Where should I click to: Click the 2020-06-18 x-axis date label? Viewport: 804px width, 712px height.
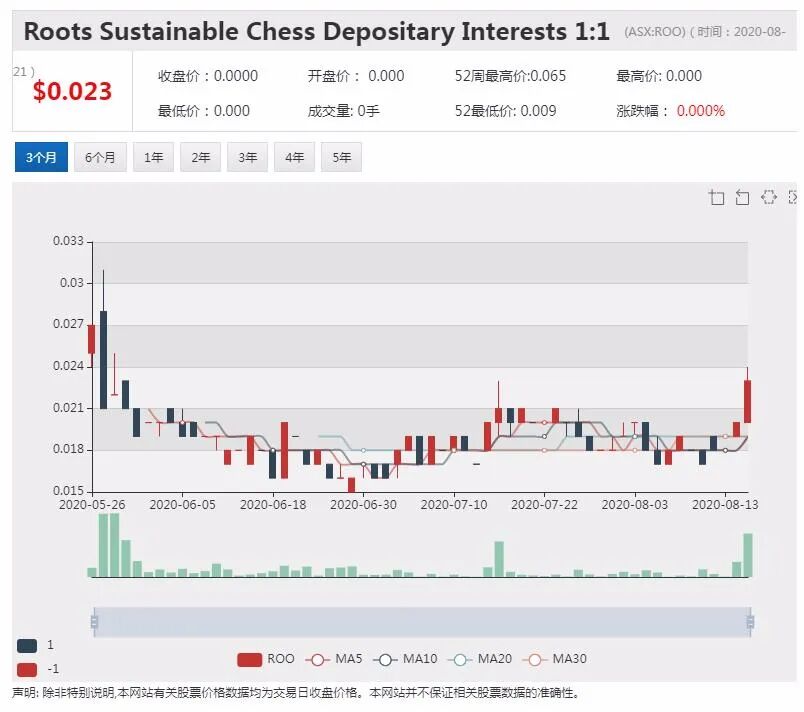point(273,505)
